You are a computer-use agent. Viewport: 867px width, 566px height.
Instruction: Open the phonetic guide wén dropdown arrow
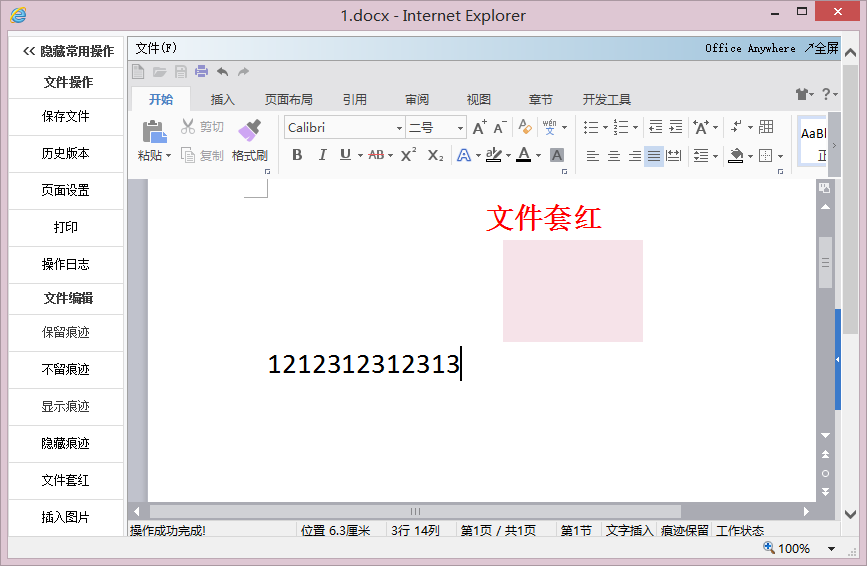point(565,128)
